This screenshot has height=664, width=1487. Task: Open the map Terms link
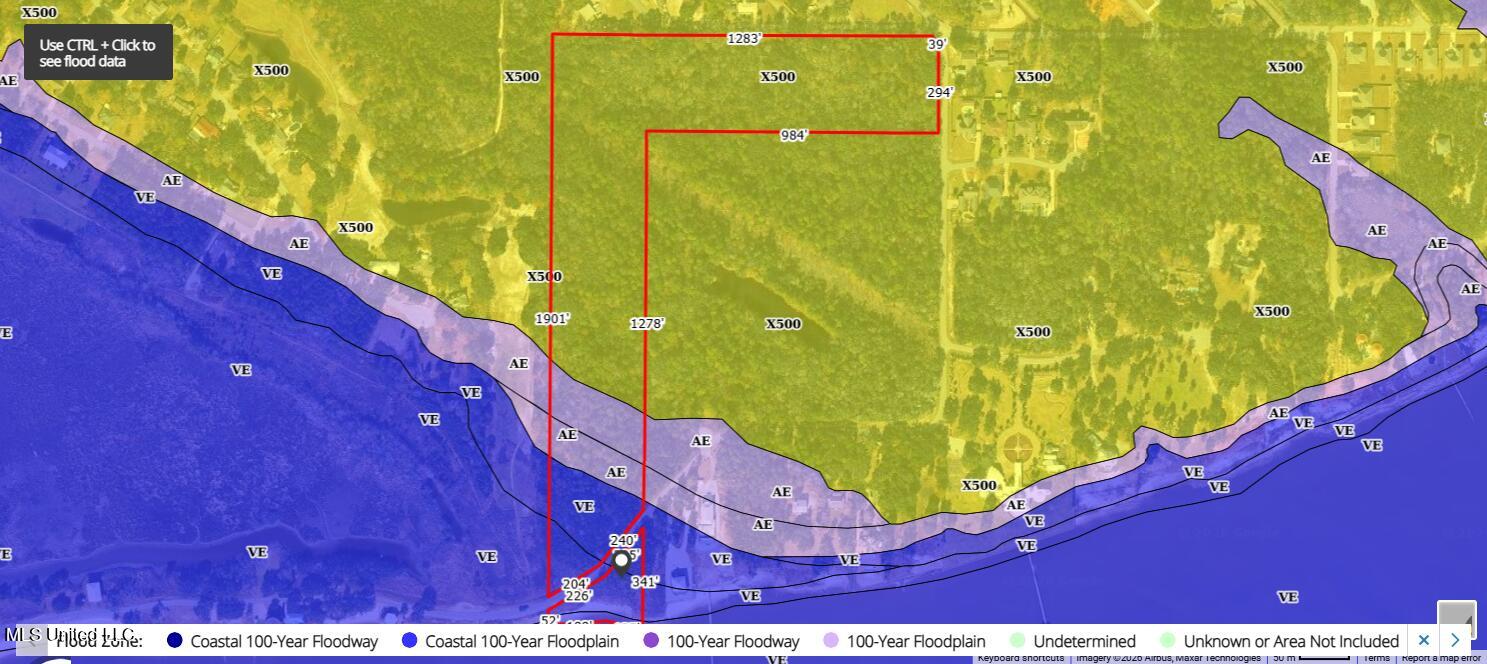pos(1376,658)
